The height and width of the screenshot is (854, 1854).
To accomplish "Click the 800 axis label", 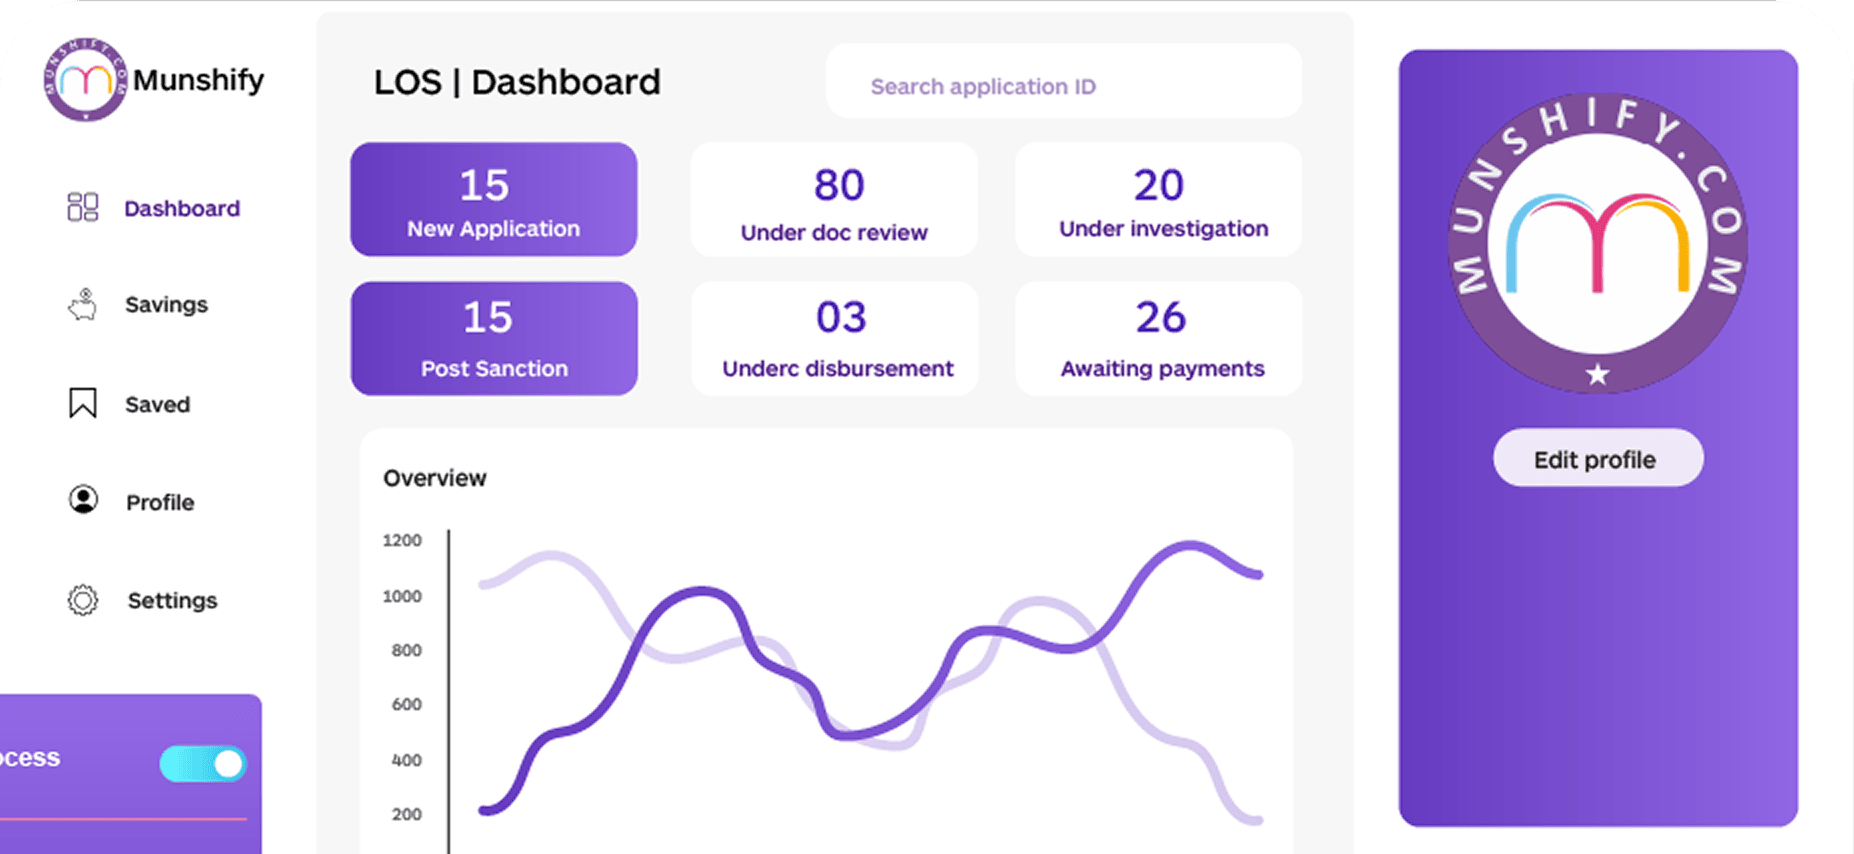I will [406, 650].
